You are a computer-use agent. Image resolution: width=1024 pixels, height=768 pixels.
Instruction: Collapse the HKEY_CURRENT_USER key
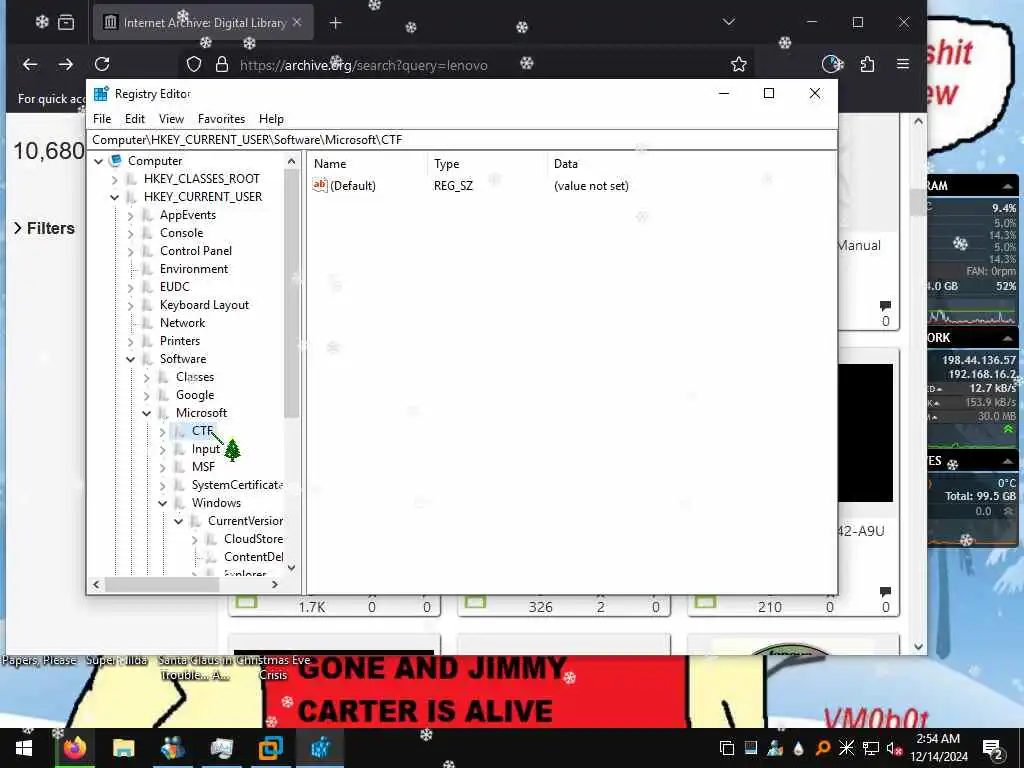click(114, 197)
